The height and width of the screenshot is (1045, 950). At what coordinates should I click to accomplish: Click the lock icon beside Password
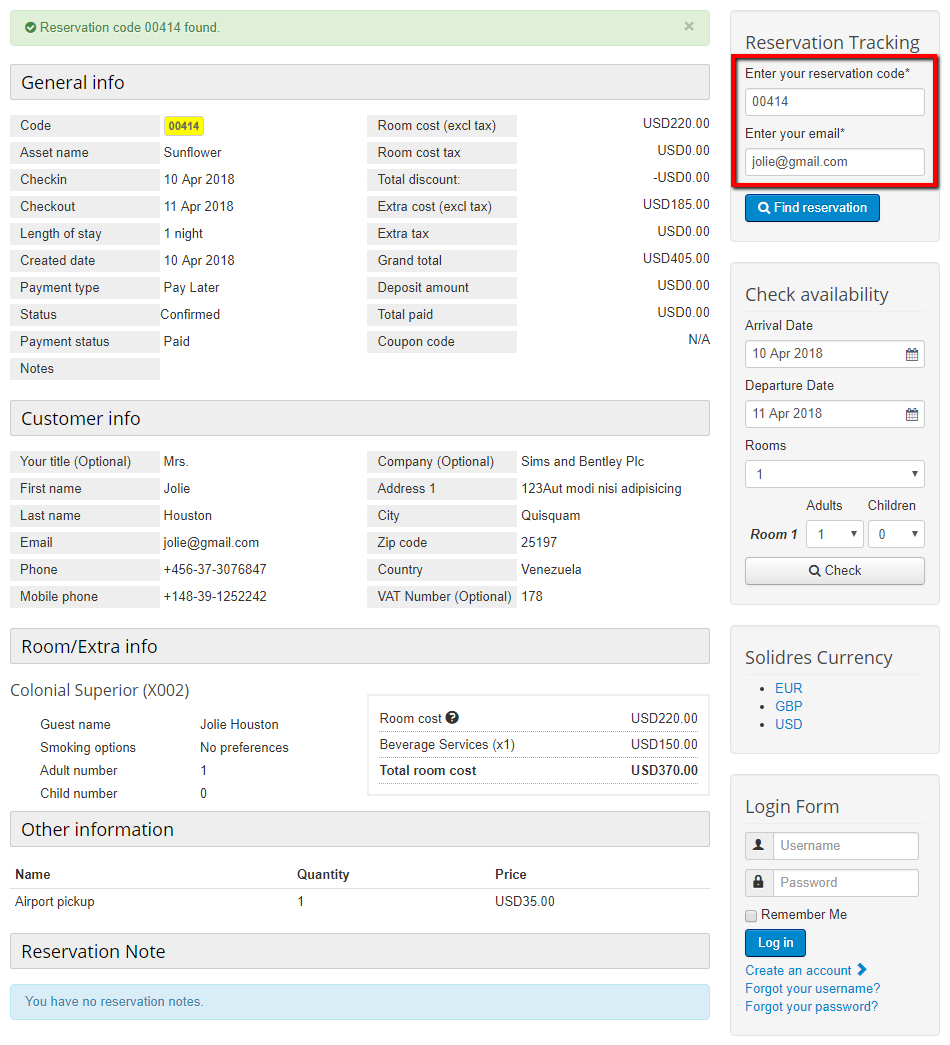[759, 883]
